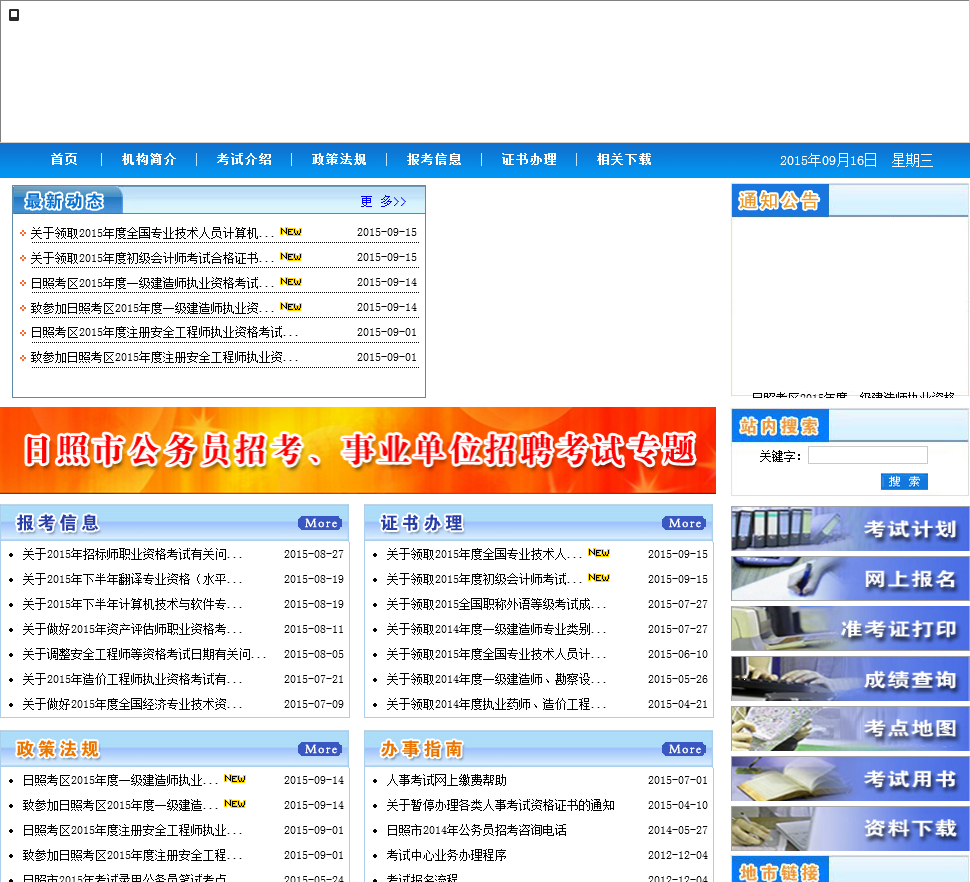Click the small icon at top-left of the header
The width and height of the screenshot is (970, 882).
click(14, 15)
